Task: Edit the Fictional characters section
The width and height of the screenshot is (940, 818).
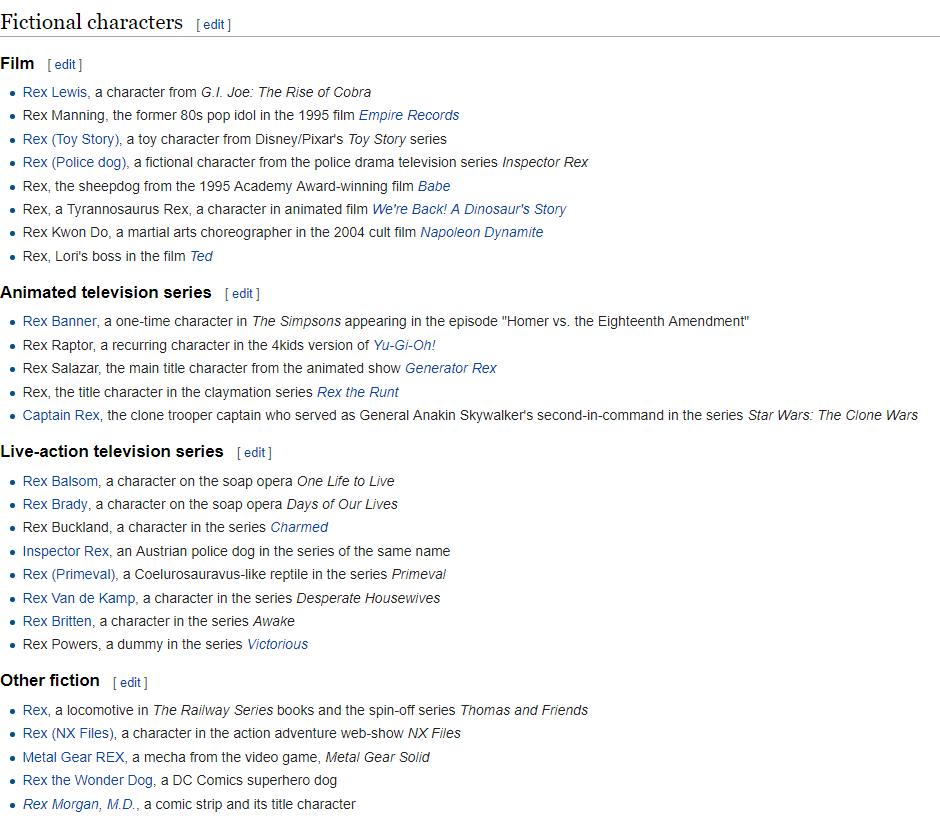Action: pyautogui.click(x=213, y=25)
